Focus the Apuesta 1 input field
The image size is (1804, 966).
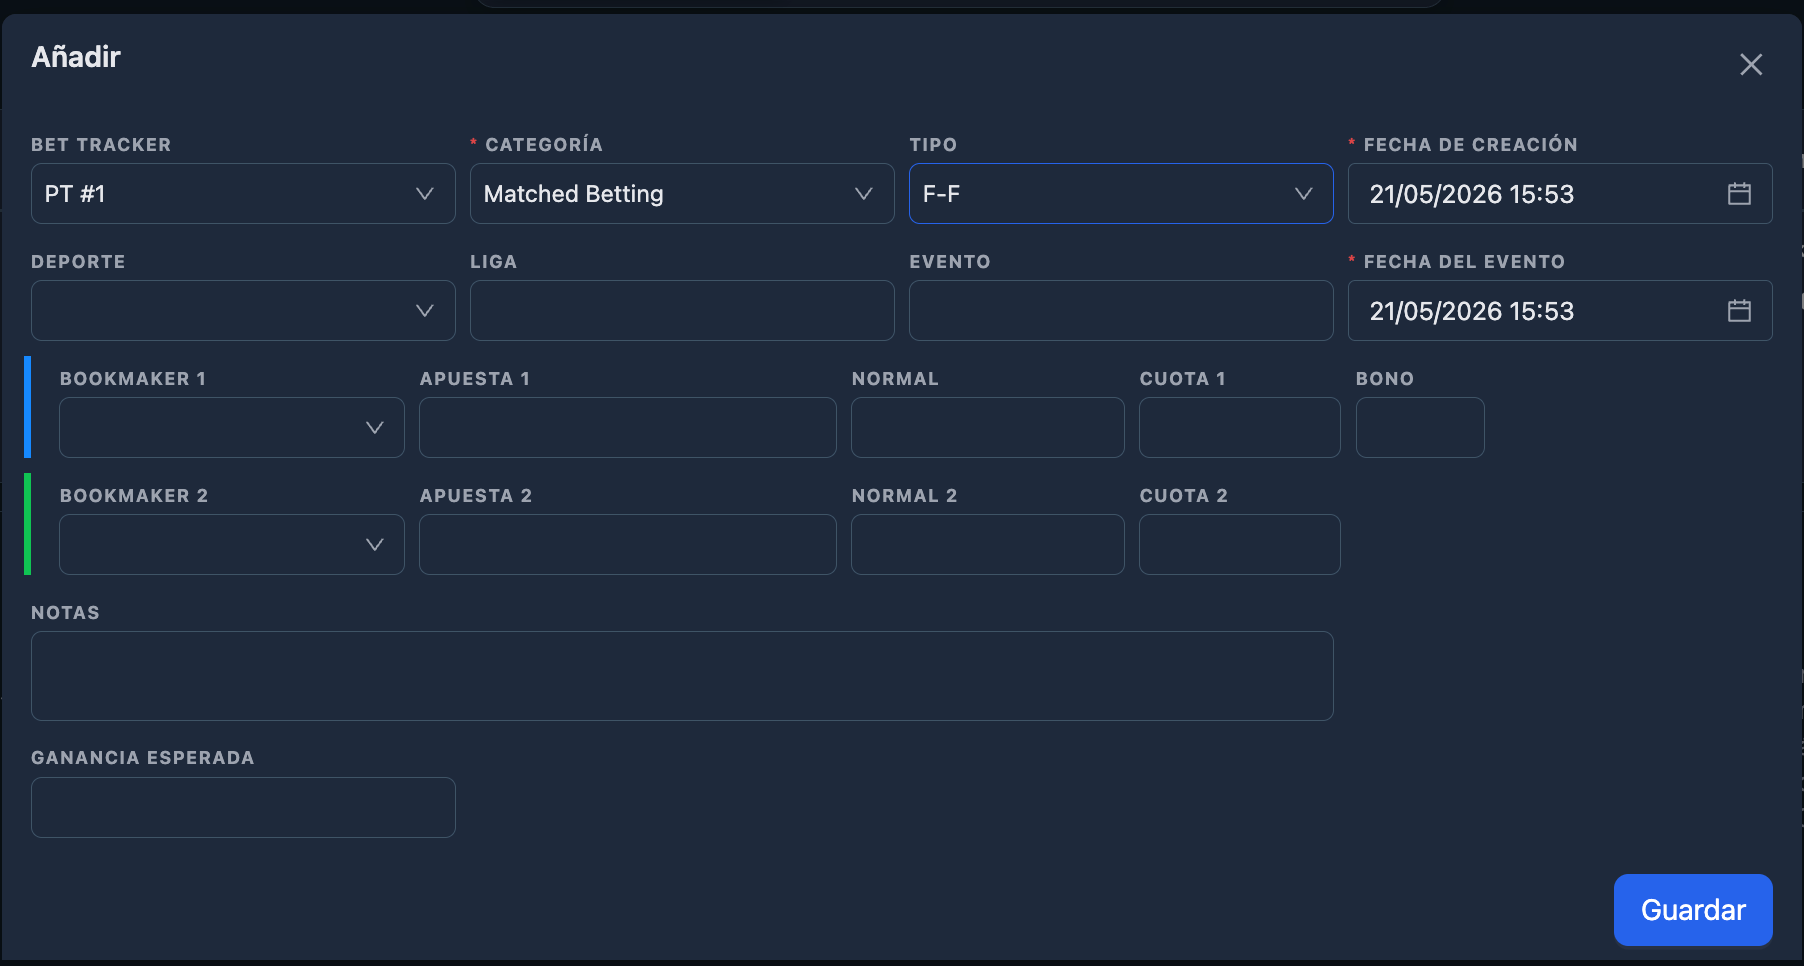pyautogui.click(x=628, y=428)
